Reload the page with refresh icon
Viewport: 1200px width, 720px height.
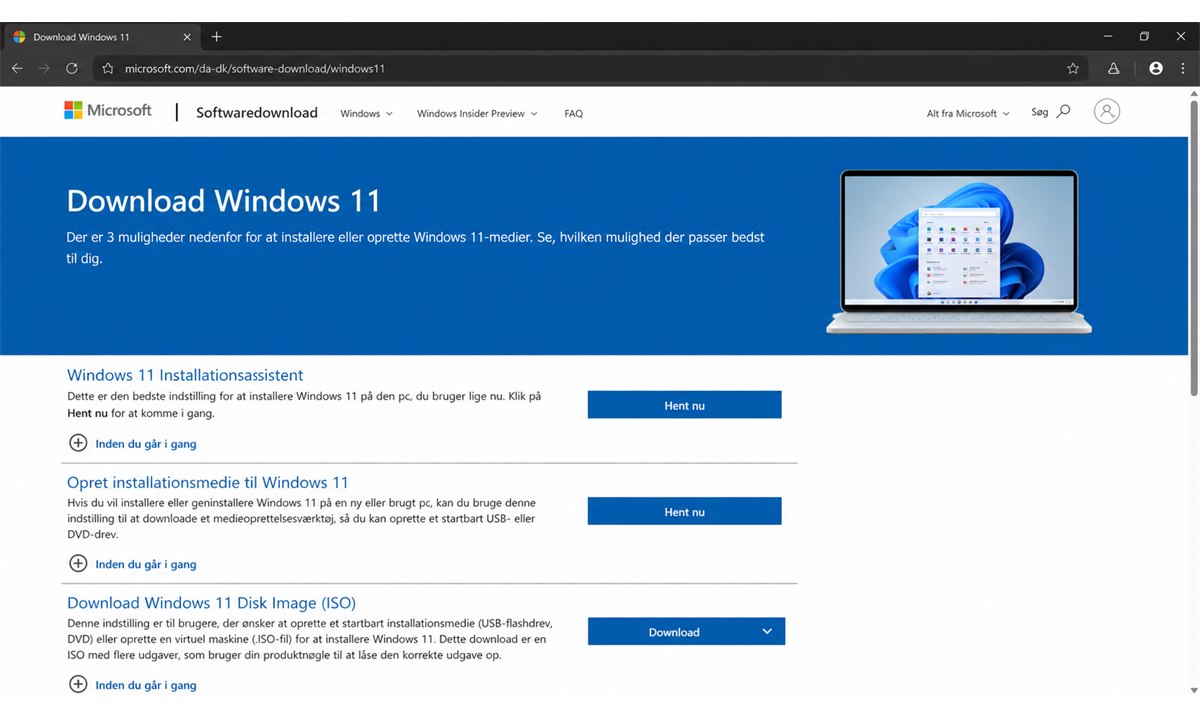pyautogui.click(x=72, y=69)
